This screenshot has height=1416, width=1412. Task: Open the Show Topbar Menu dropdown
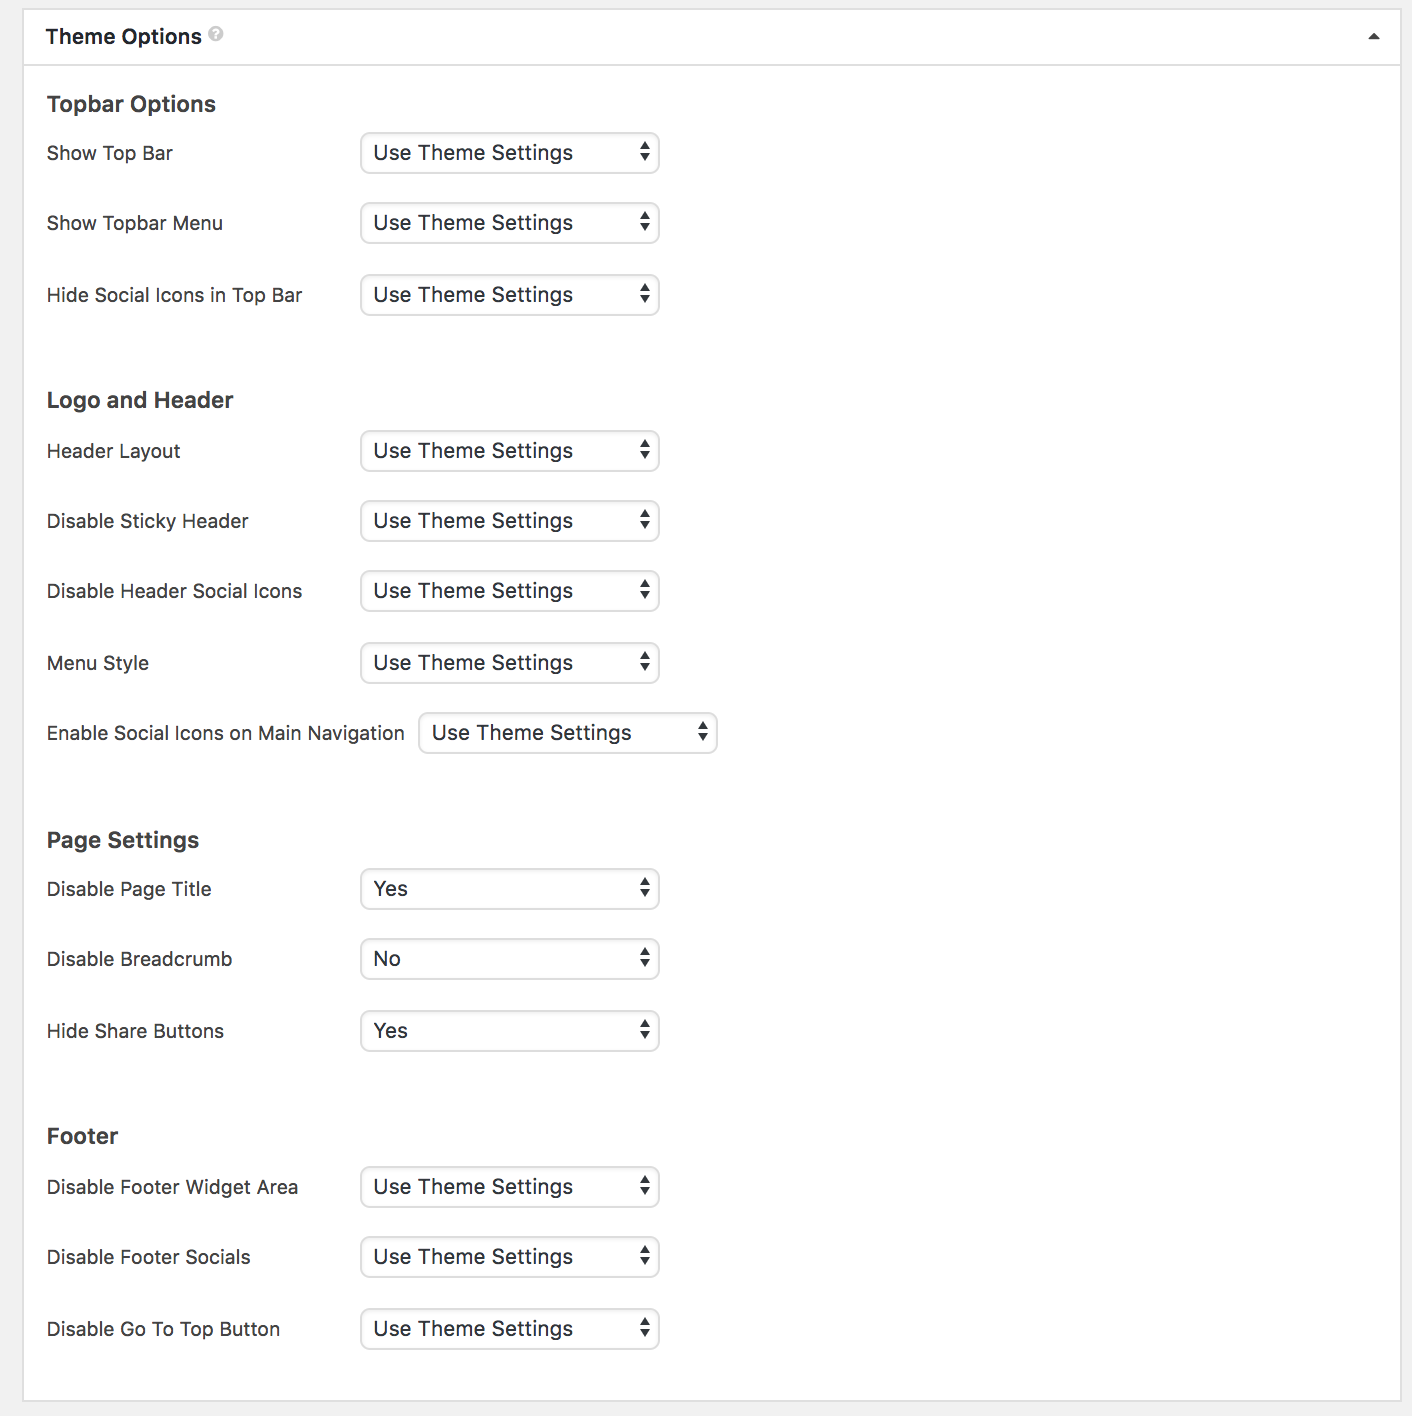[x=510, y=223]
